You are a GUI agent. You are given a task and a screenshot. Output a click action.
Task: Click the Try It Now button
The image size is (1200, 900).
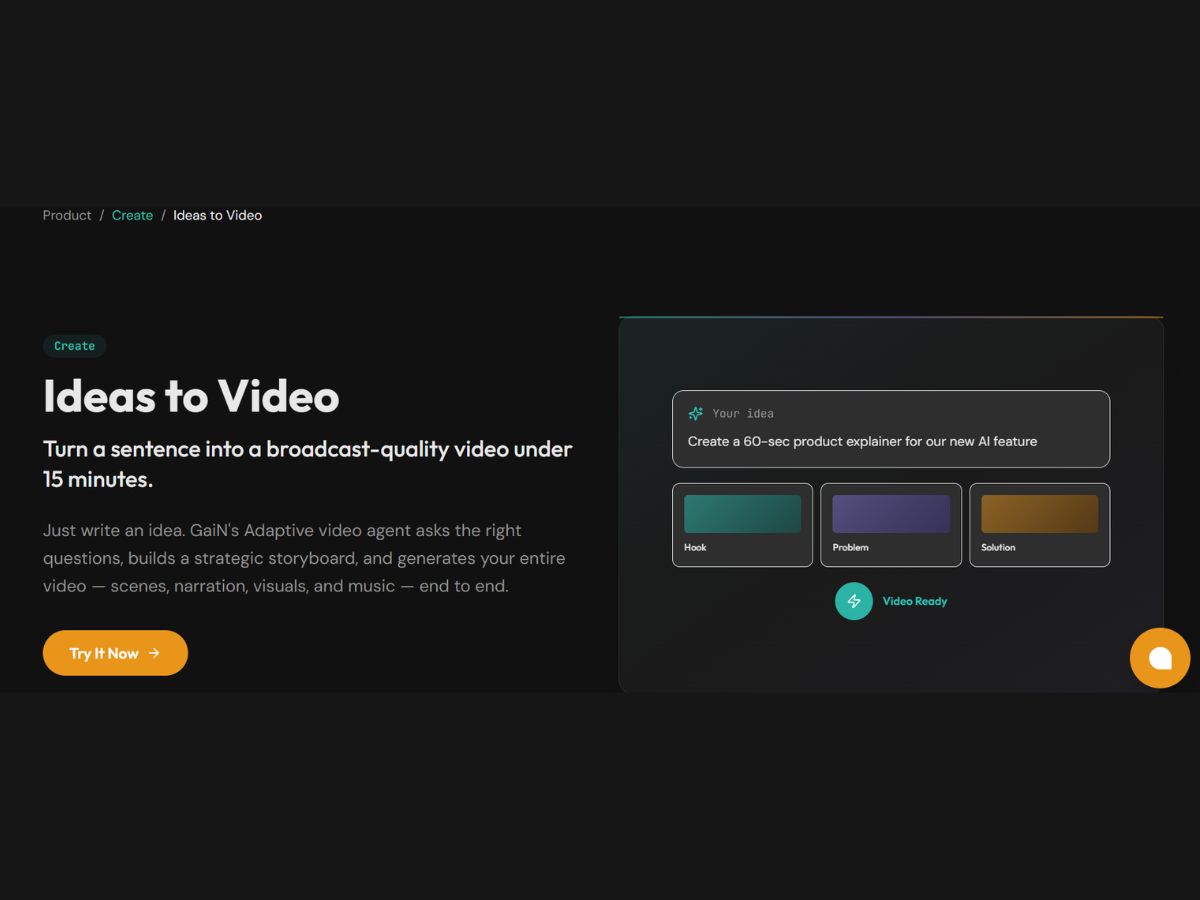point(115,653)
